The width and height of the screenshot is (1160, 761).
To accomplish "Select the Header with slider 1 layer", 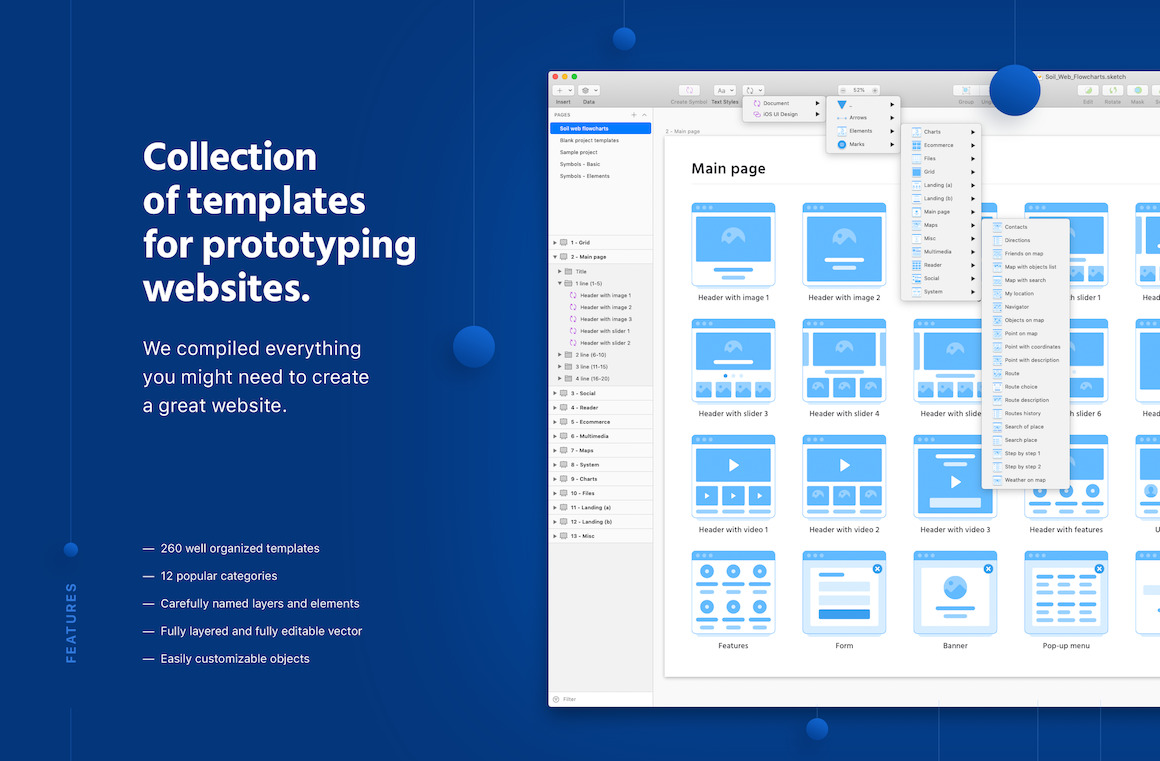I will [604, 331].
